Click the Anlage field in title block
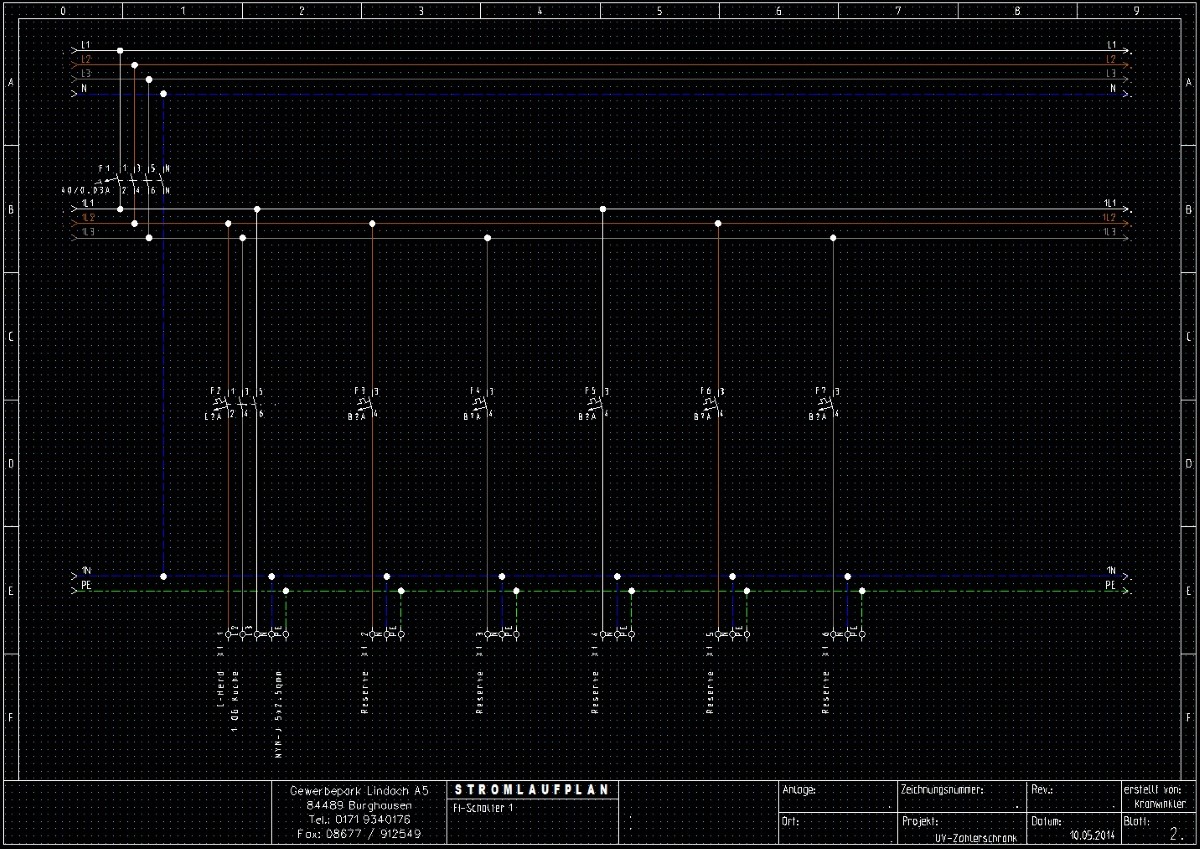The image size is (1200, 849). [837, 796]
